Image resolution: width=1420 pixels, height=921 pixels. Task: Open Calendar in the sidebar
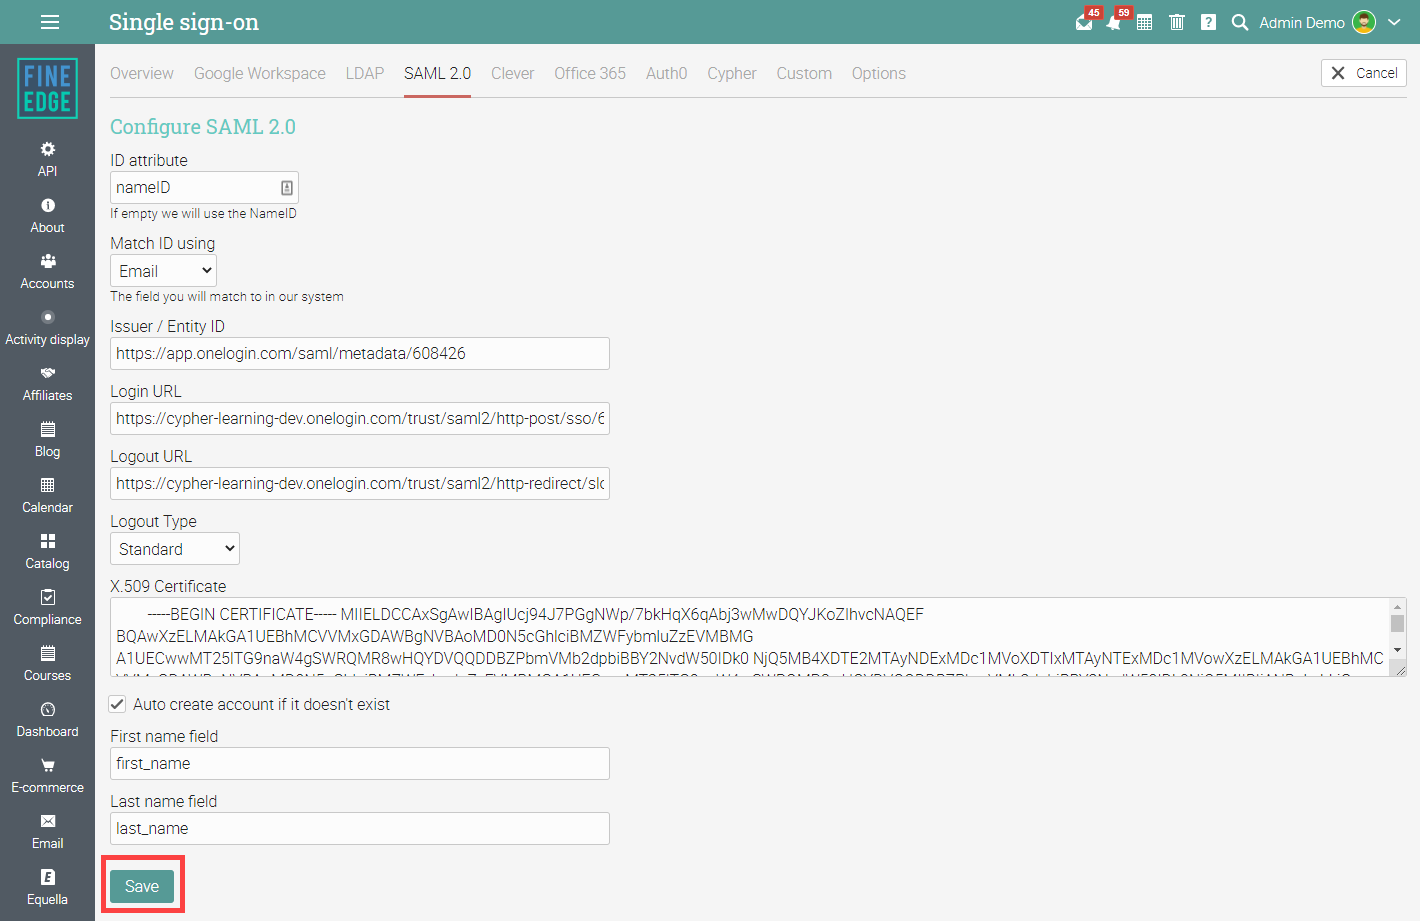point(47,495)
